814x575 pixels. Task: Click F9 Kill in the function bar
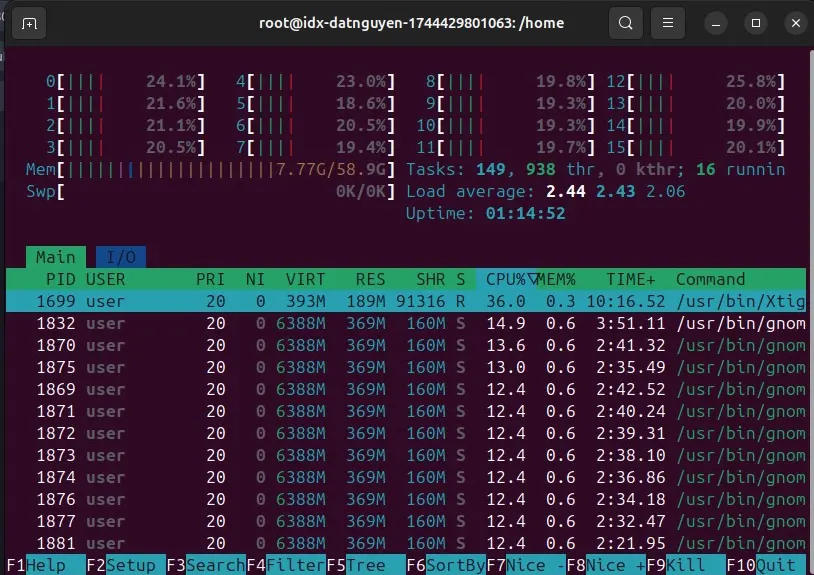686,565
